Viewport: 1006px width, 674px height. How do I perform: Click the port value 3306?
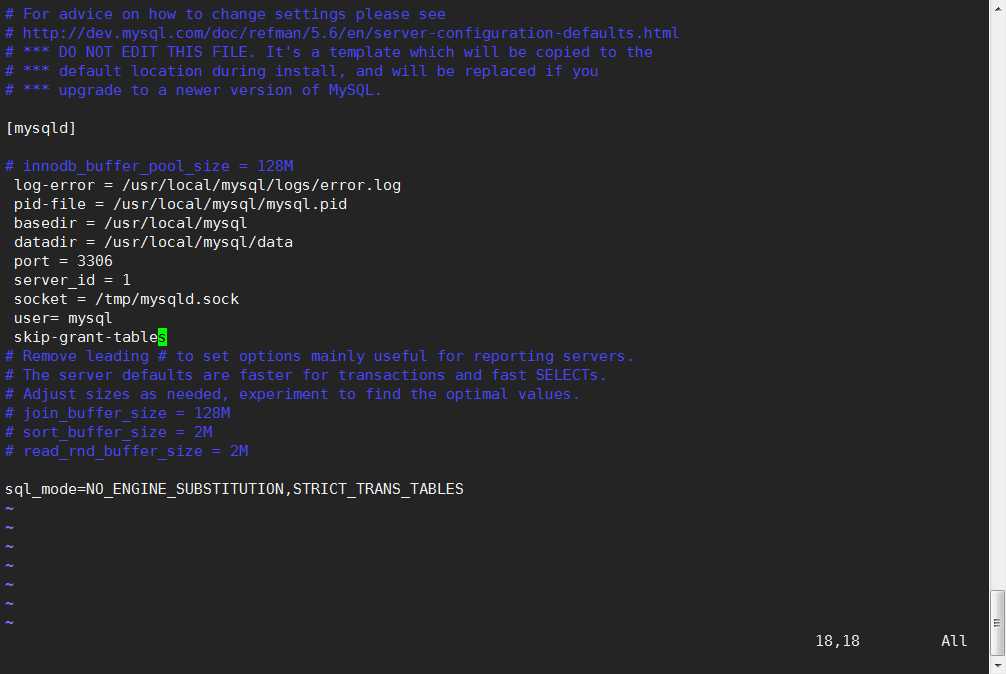pos(94,261)
